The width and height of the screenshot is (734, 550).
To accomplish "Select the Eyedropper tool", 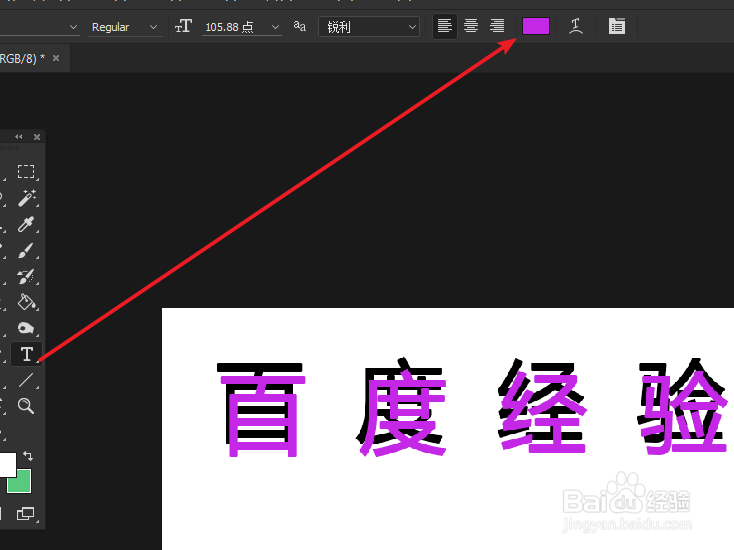I will click(x=26, y=224).
